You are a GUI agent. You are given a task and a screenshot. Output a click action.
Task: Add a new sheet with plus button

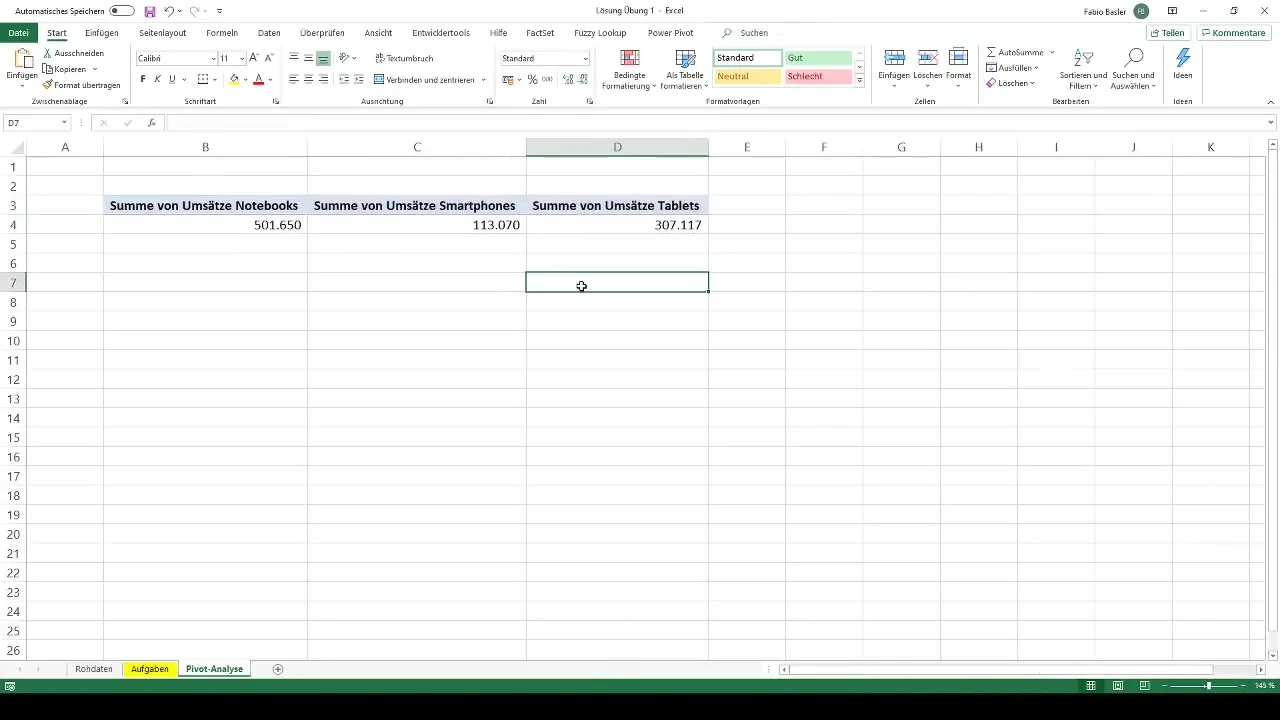pyautogui.click(x=278, y=669)
